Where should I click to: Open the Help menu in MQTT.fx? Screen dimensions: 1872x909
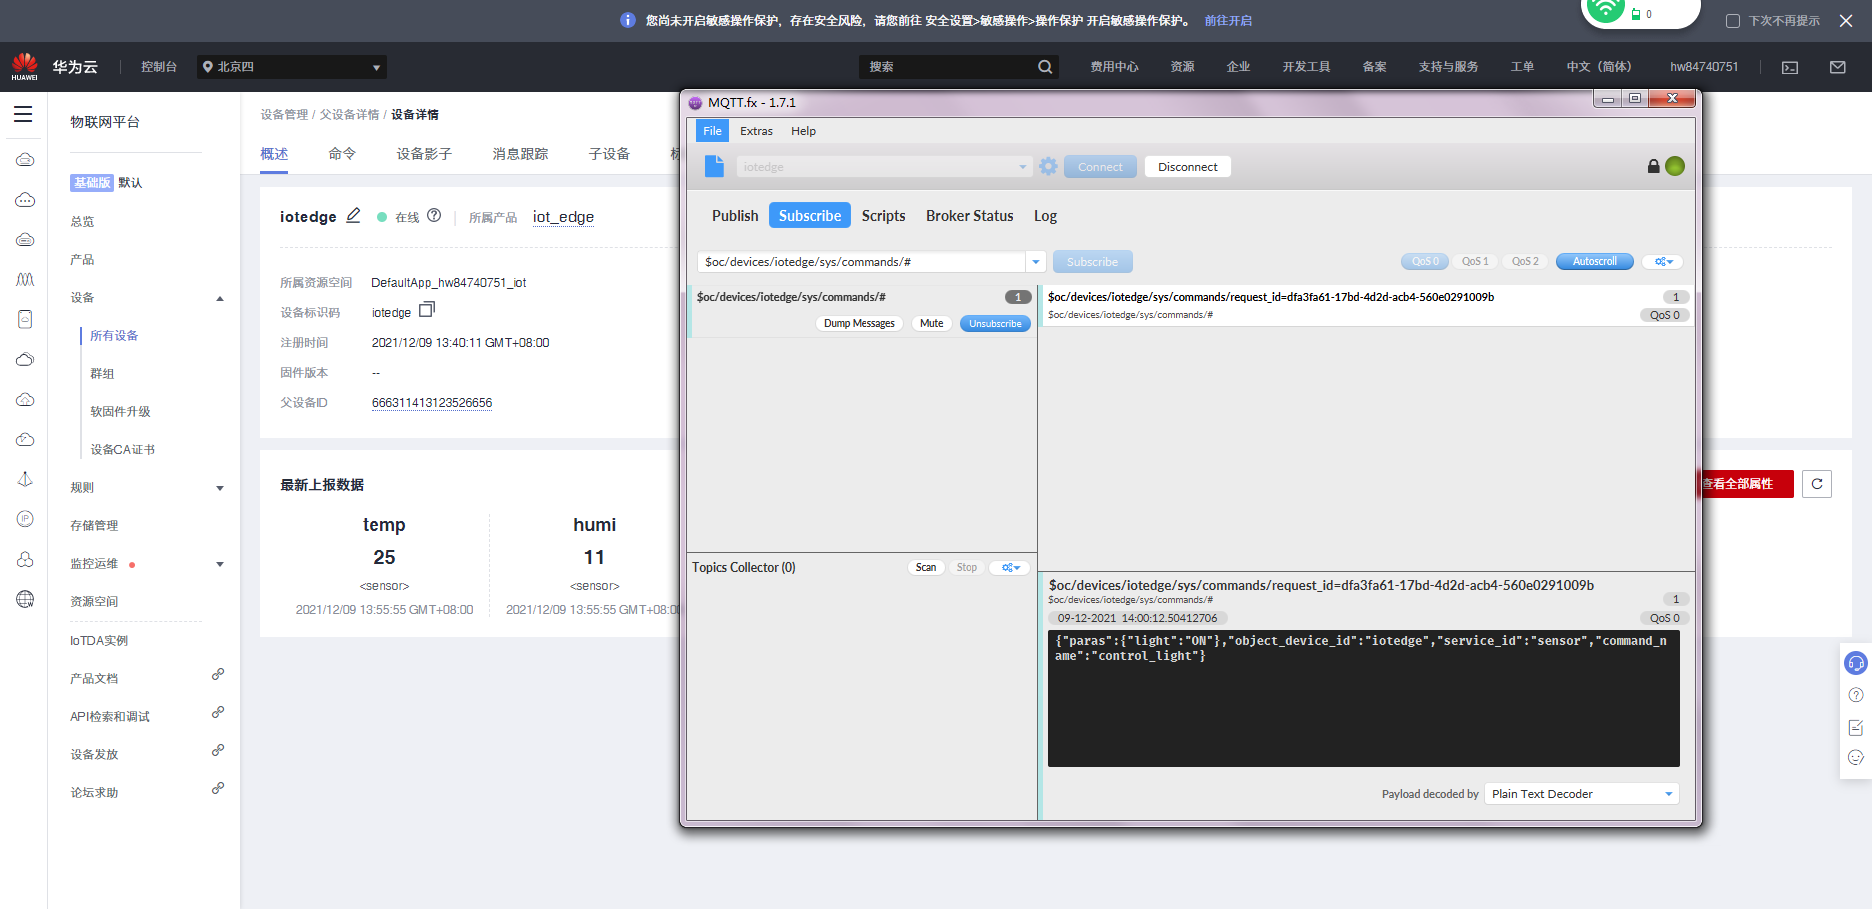[803, 131]
